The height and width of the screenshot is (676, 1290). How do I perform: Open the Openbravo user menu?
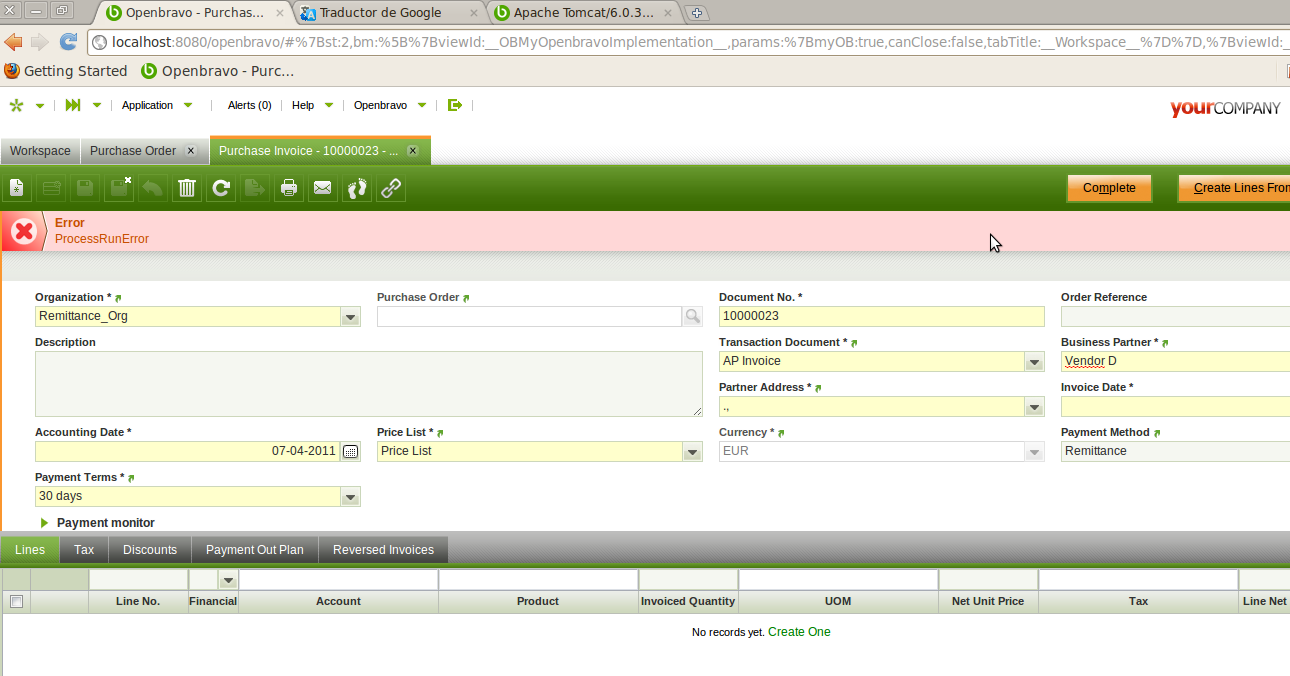coord(390,105)
